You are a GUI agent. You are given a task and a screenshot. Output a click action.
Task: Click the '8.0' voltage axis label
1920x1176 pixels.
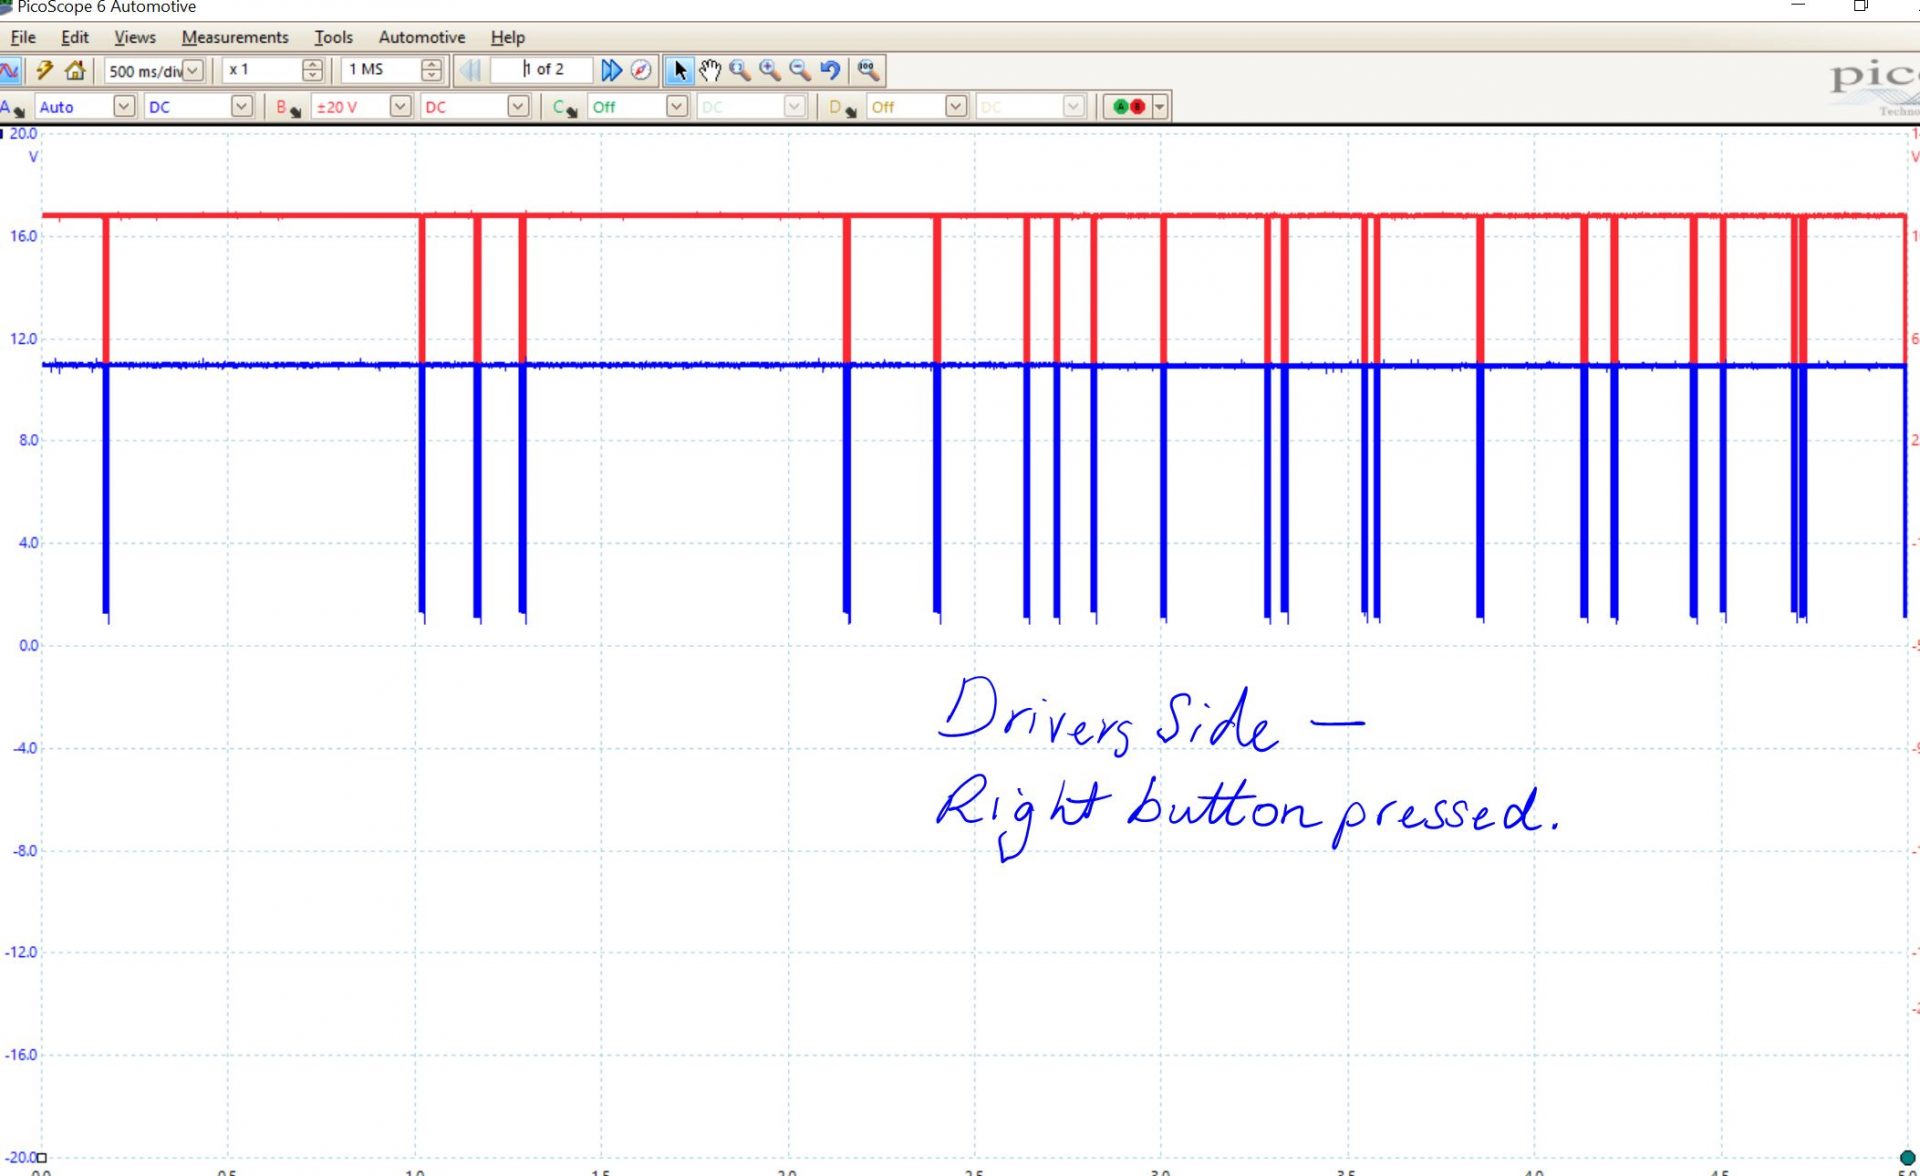pos(28,440)
